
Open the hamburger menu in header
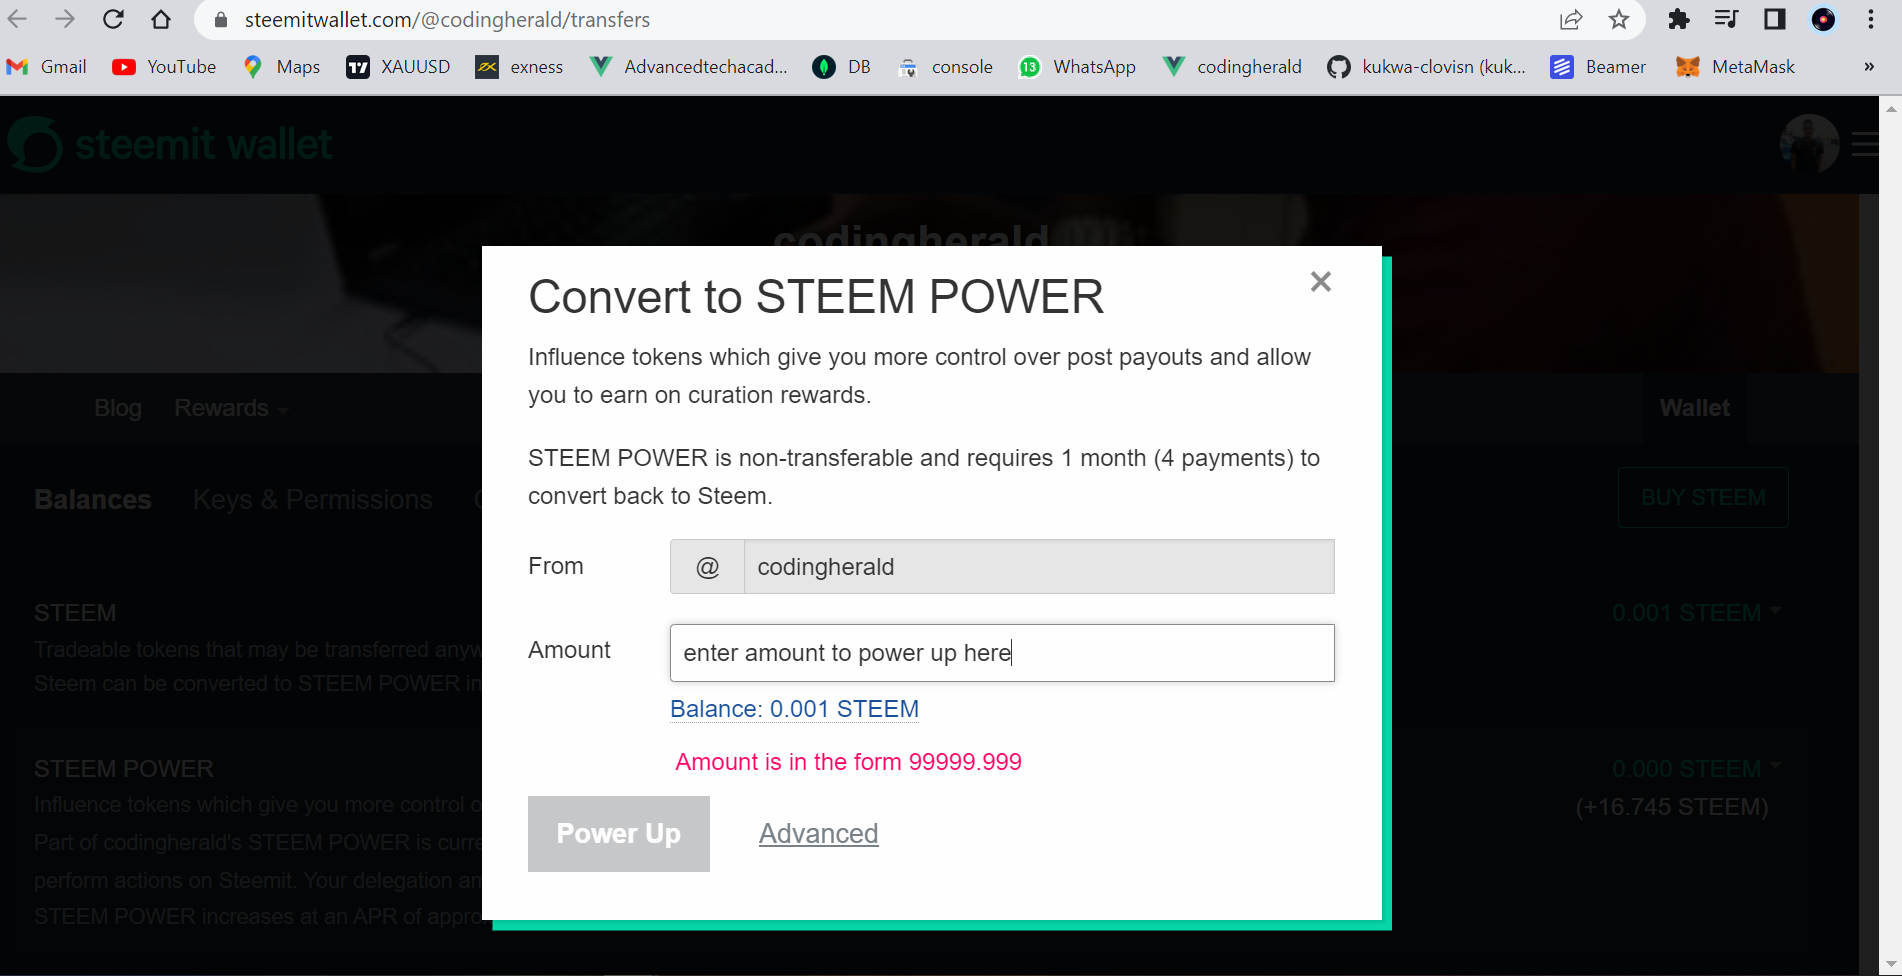pyautogui.click(x=1865, y=144)
